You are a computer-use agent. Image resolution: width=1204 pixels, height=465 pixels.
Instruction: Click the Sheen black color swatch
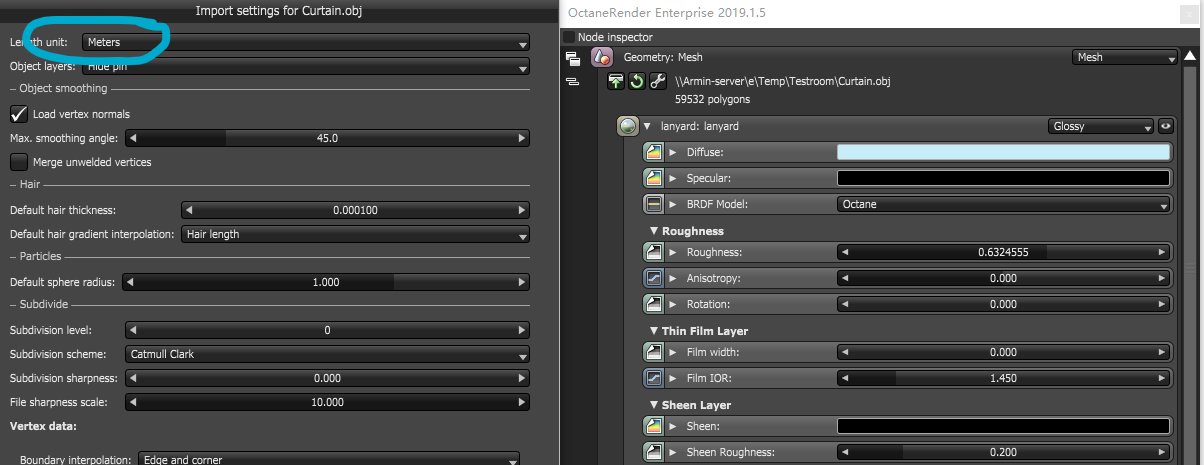point(1003,427)
